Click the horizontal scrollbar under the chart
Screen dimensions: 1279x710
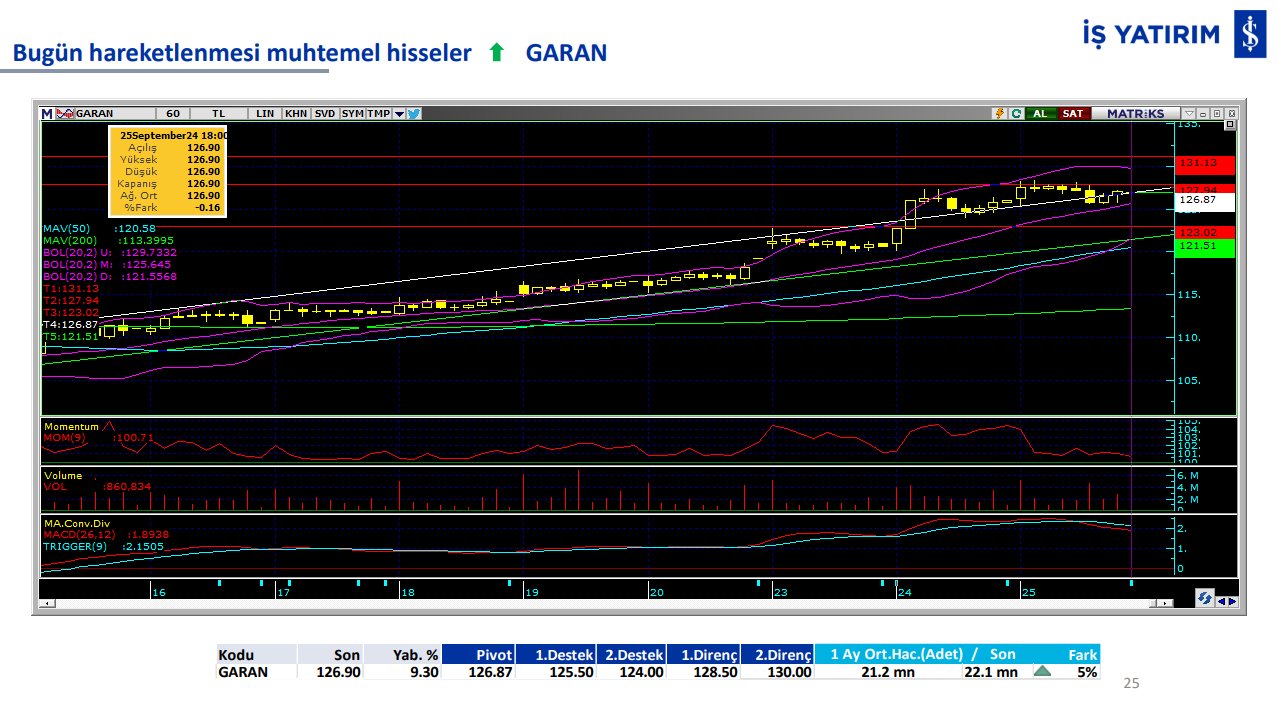[x=600, y=603]
